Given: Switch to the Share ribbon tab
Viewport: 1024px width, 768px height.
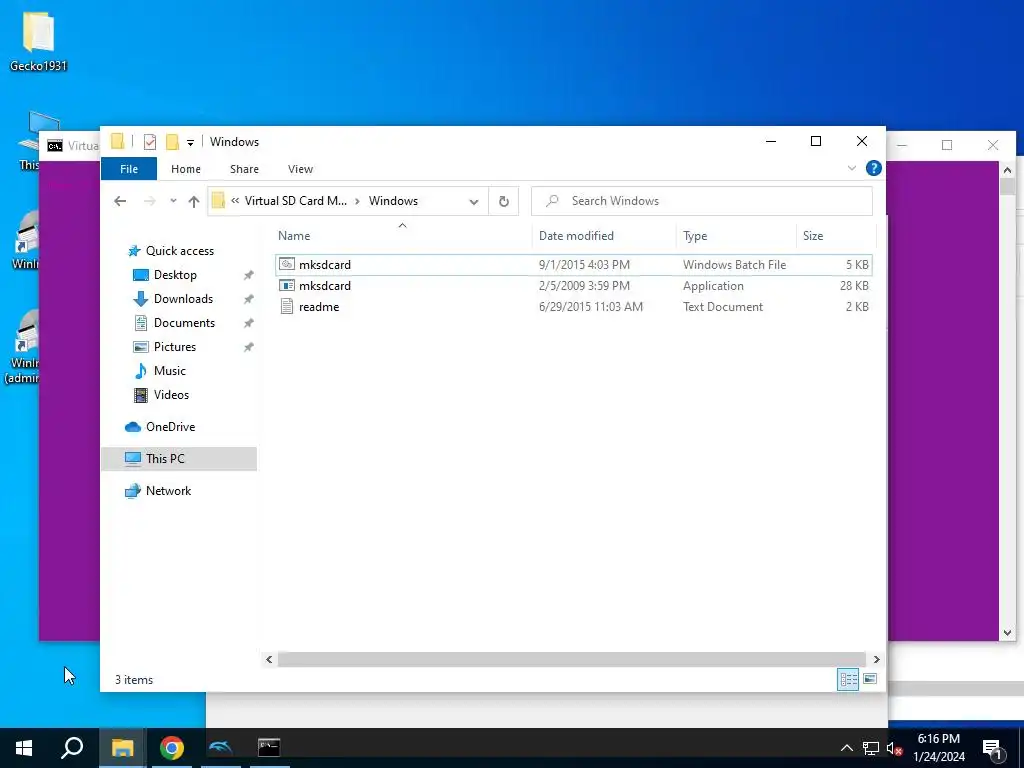Looking at the screenshot, I should coord(244,168).
